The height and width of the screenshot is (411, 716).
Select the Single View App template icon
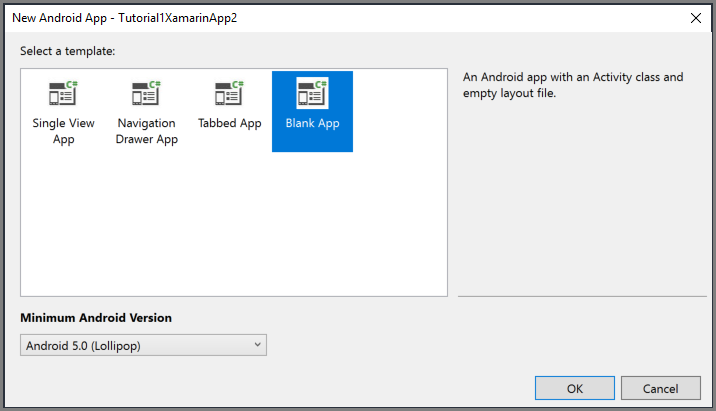(63, 93)
